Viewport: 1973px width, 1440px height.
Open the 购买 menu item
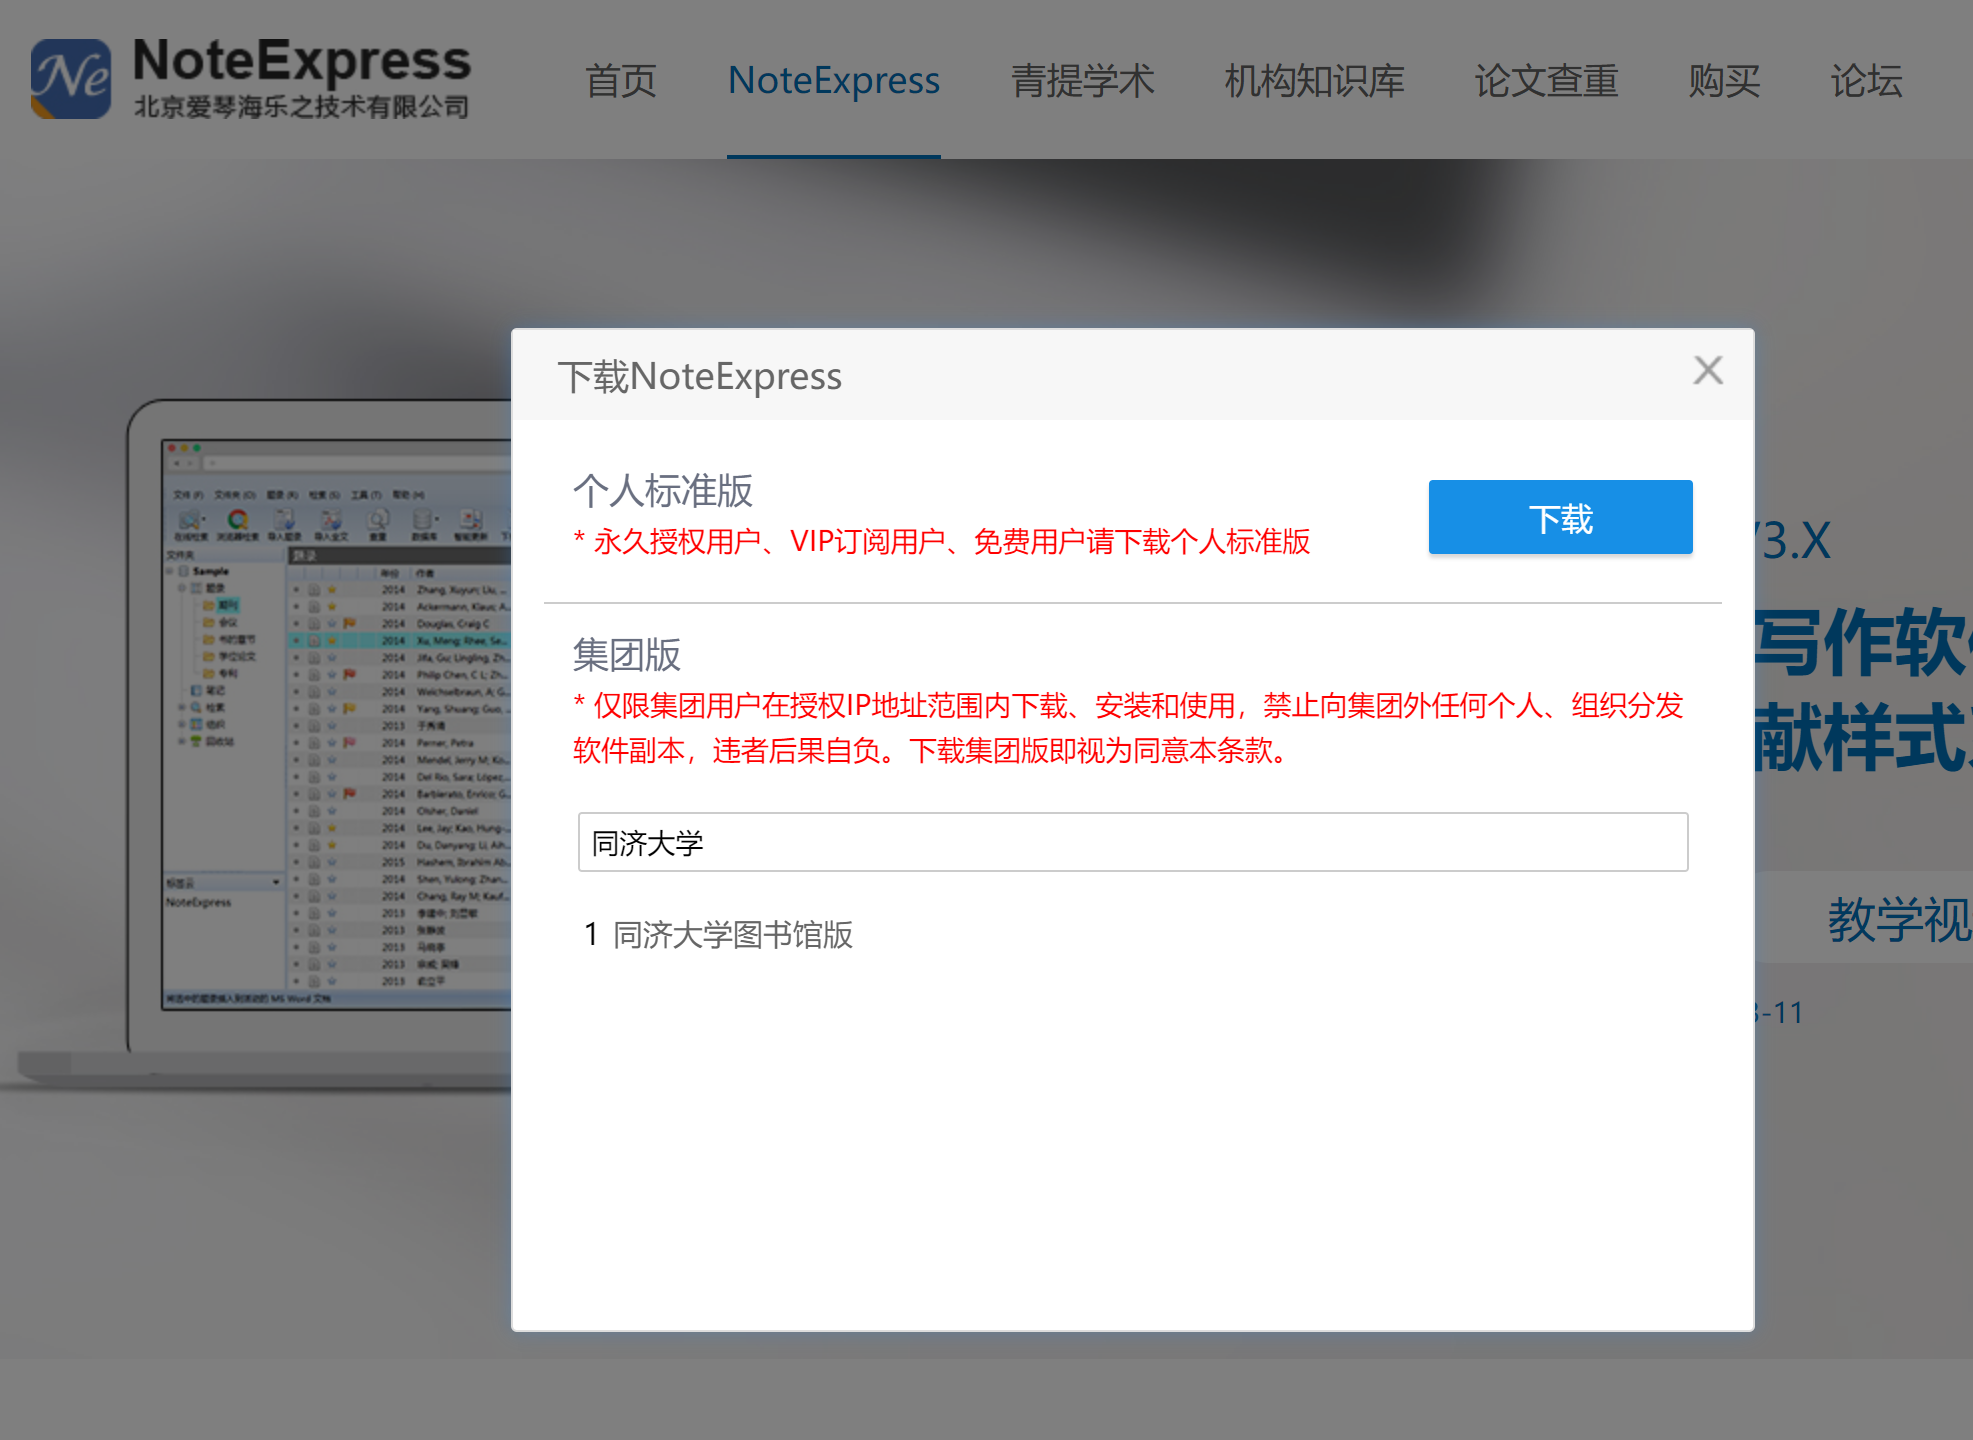click(1723, 81)
